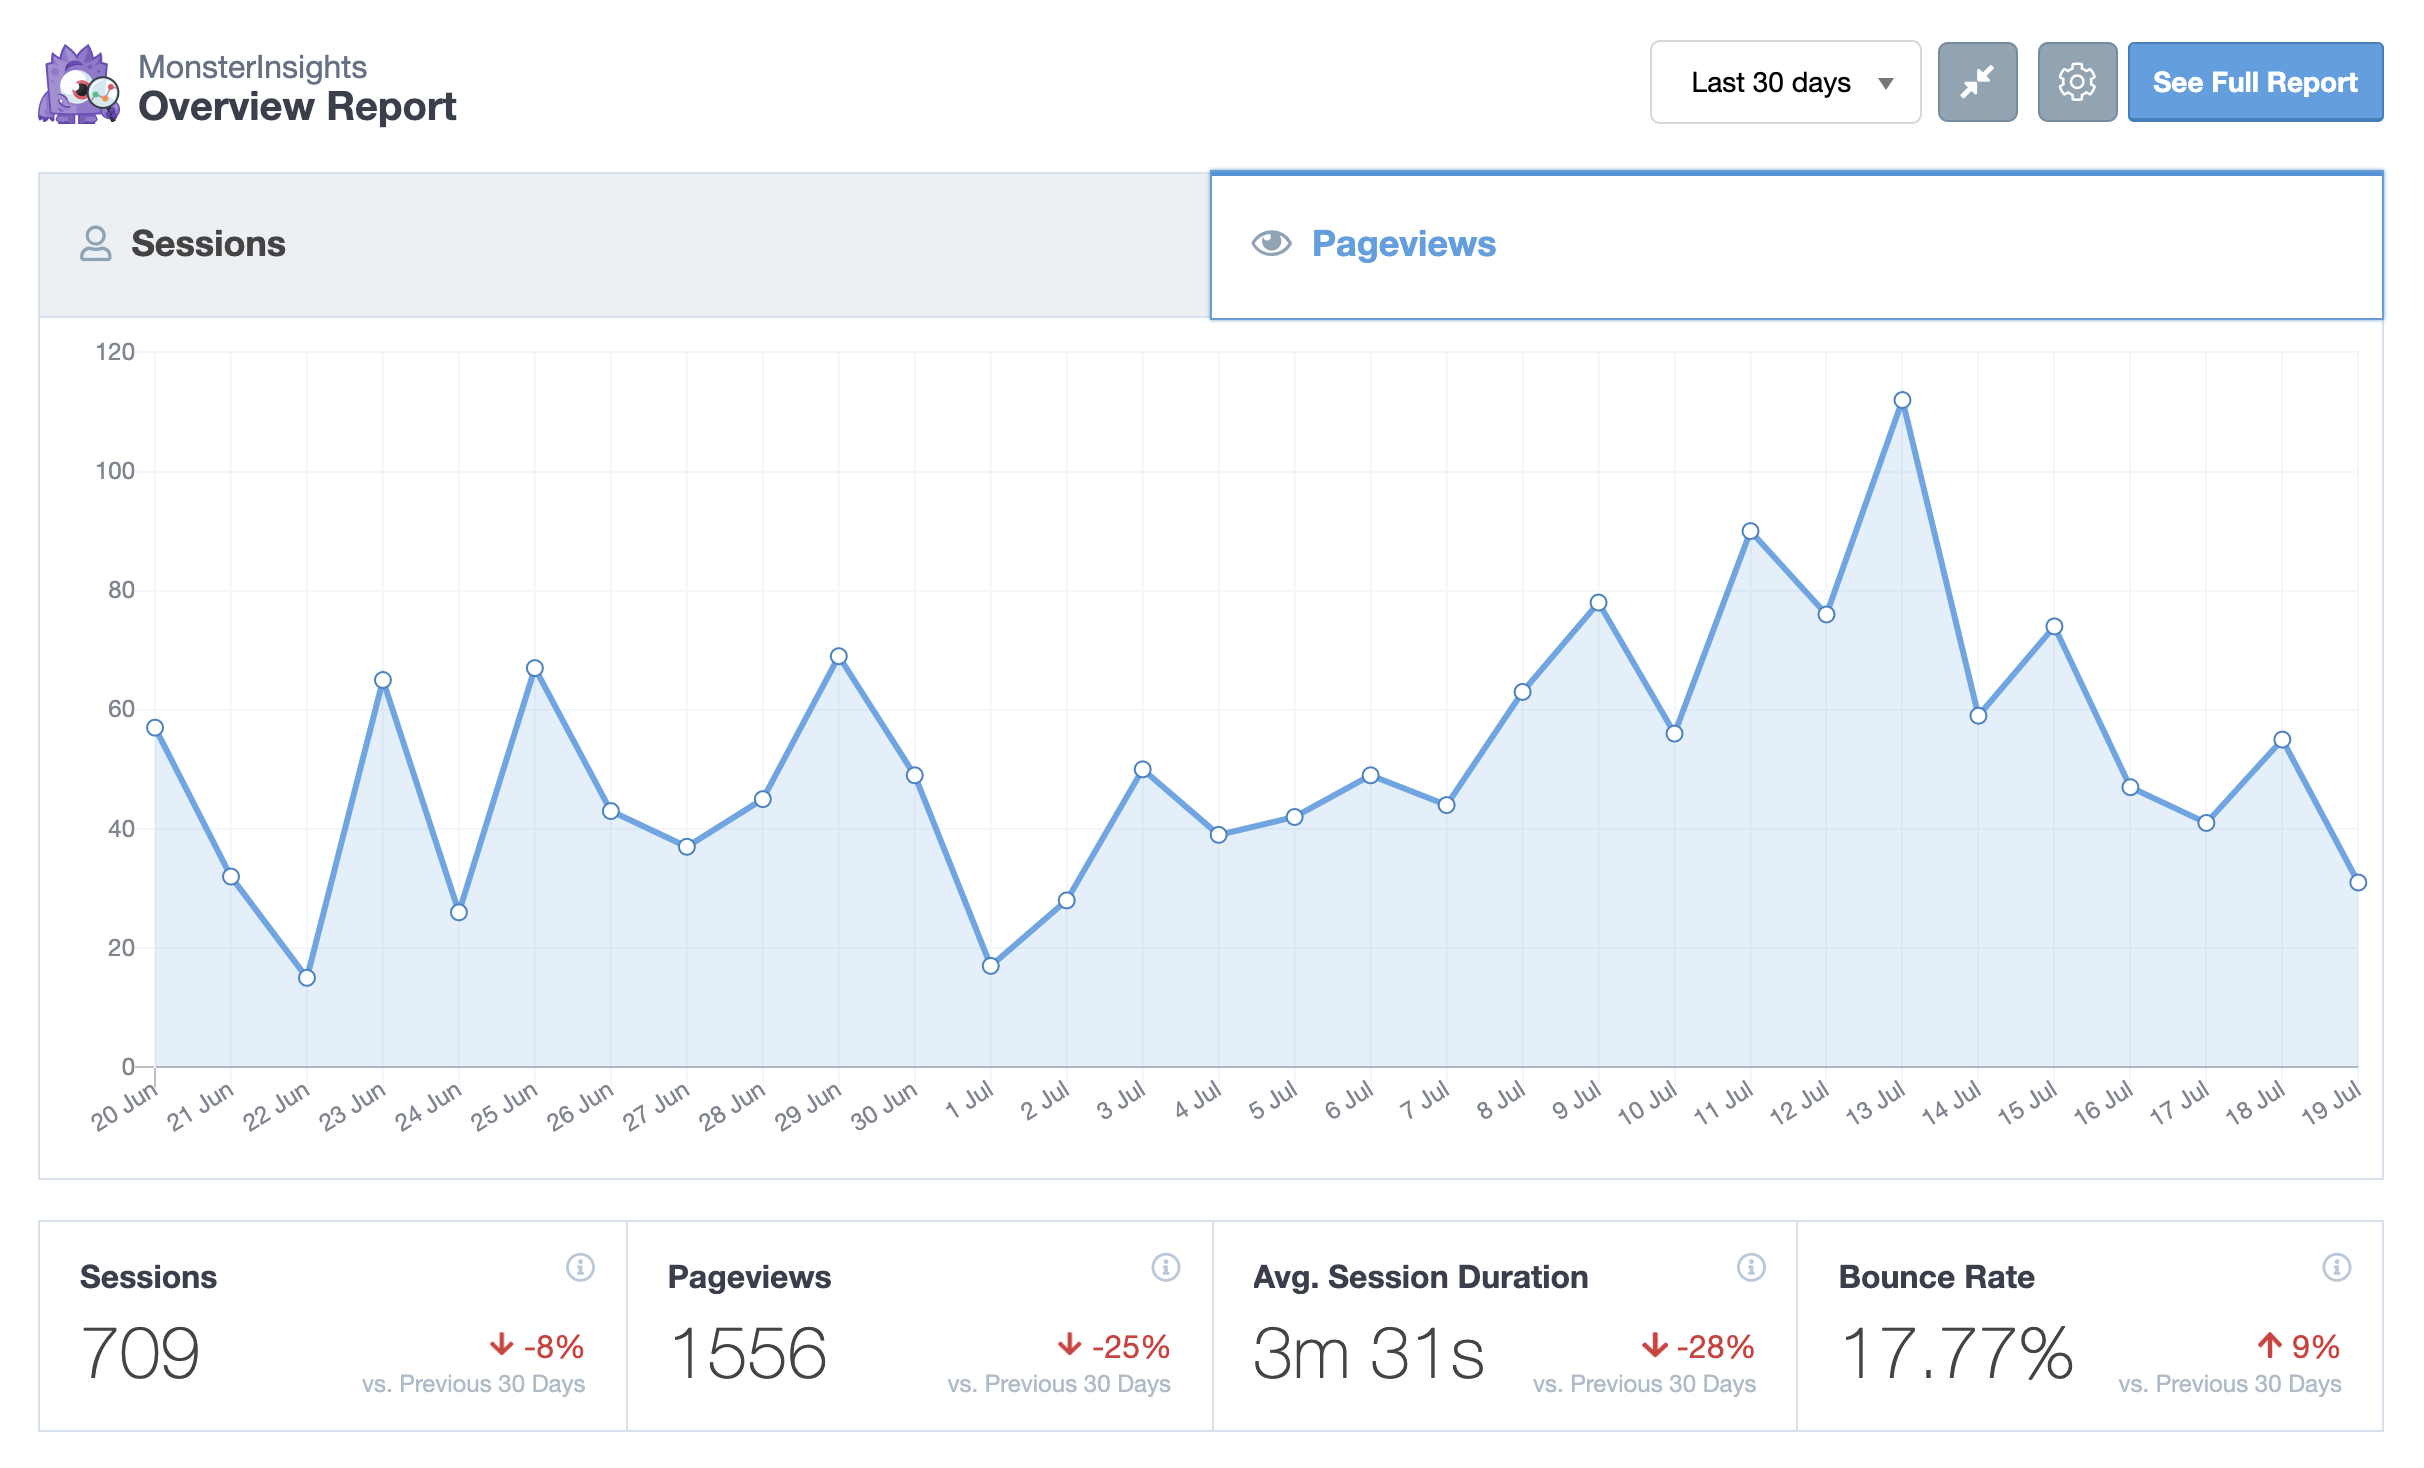Click the 29 Jun data point
The height and width of the screenshot is (1468, 2424).
(x=839, y=656)
